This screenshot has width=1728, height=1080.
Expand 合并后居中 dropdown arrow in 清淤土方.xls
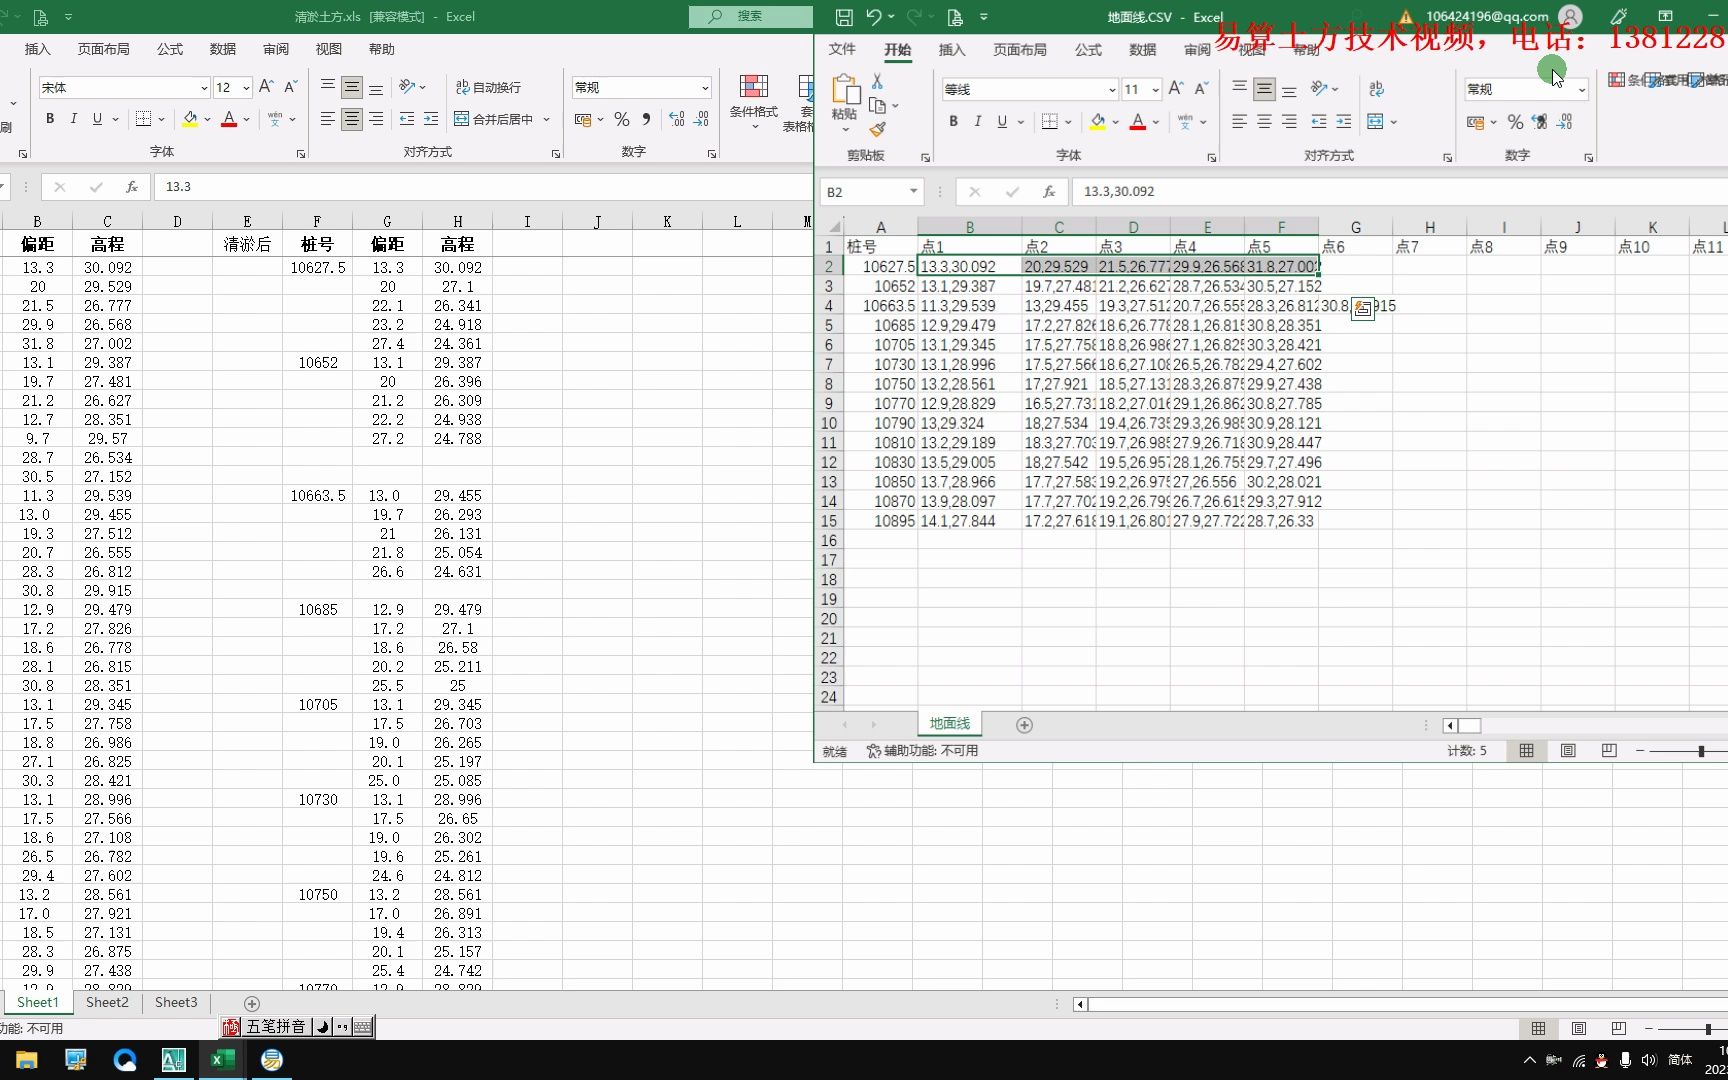coord(547,119)
